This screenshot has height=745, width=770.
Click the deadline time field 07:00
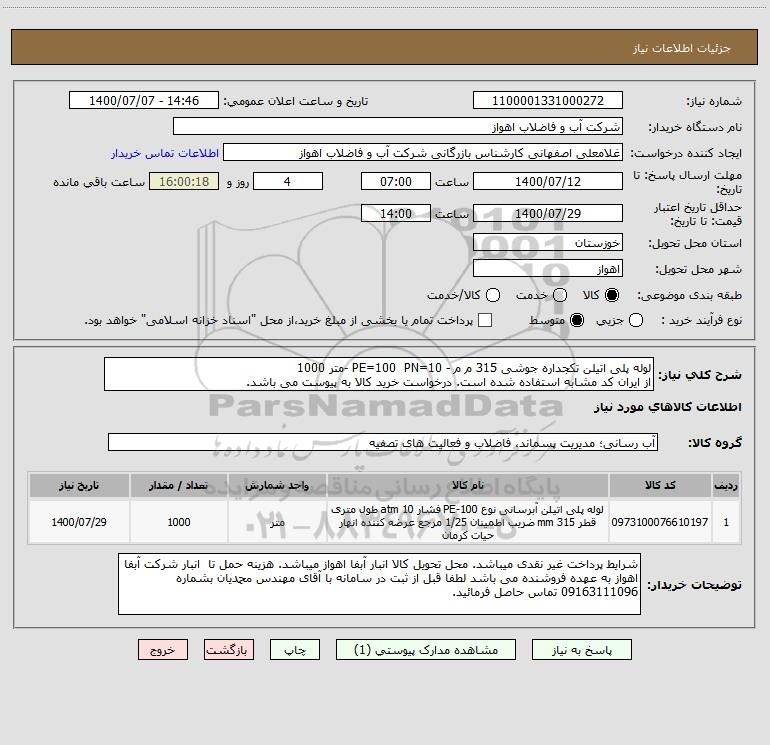click(396, 181)
